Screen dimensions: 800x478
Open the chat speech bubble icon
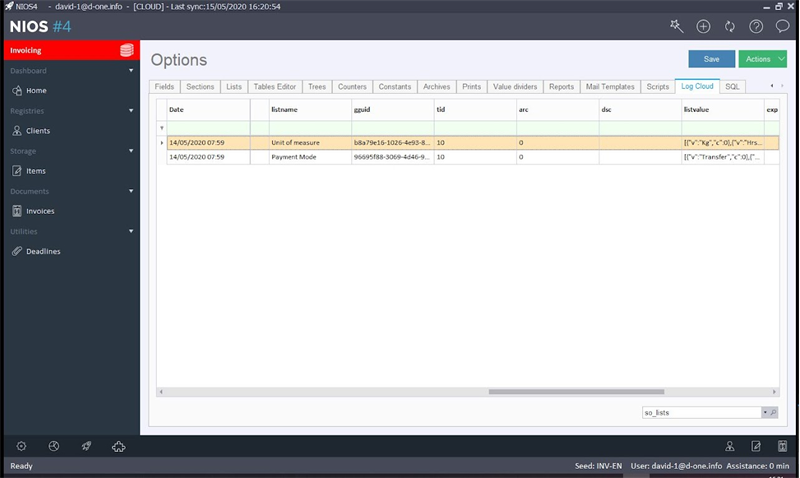click(x=782, y=26)
